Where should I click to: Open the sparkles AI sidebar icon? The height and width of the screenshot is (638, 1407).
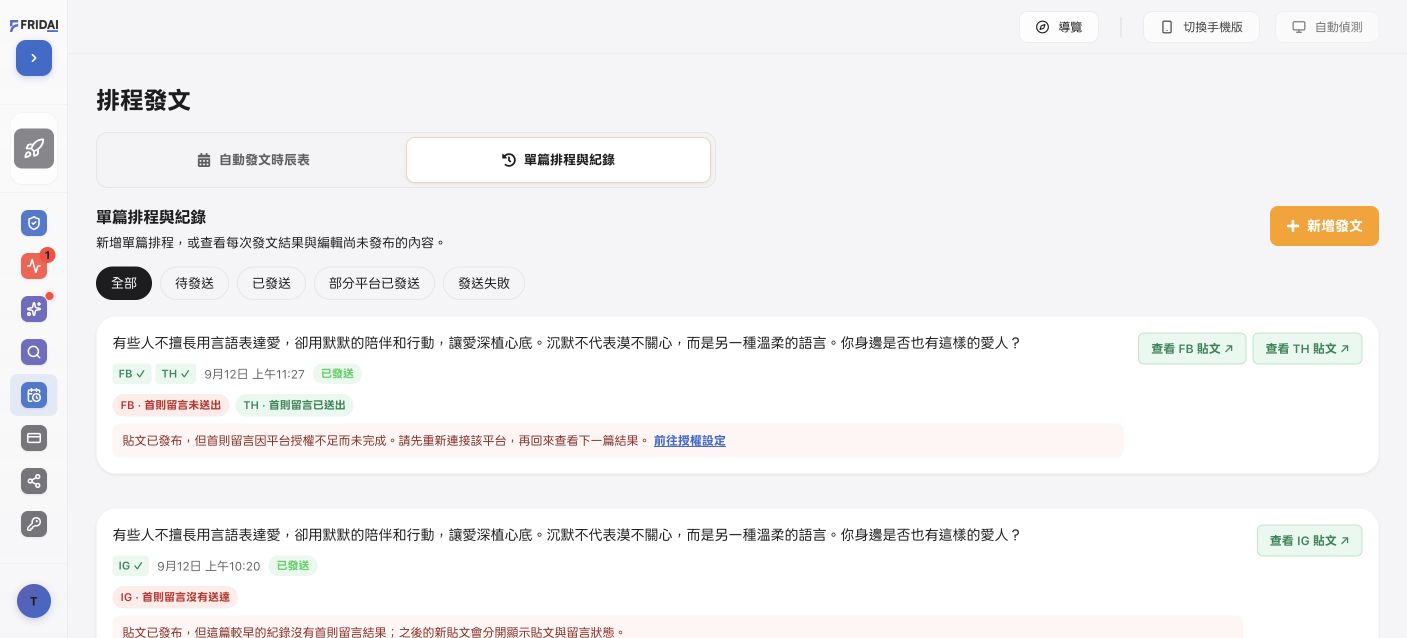pyautogui.click(x=34, y=309)
